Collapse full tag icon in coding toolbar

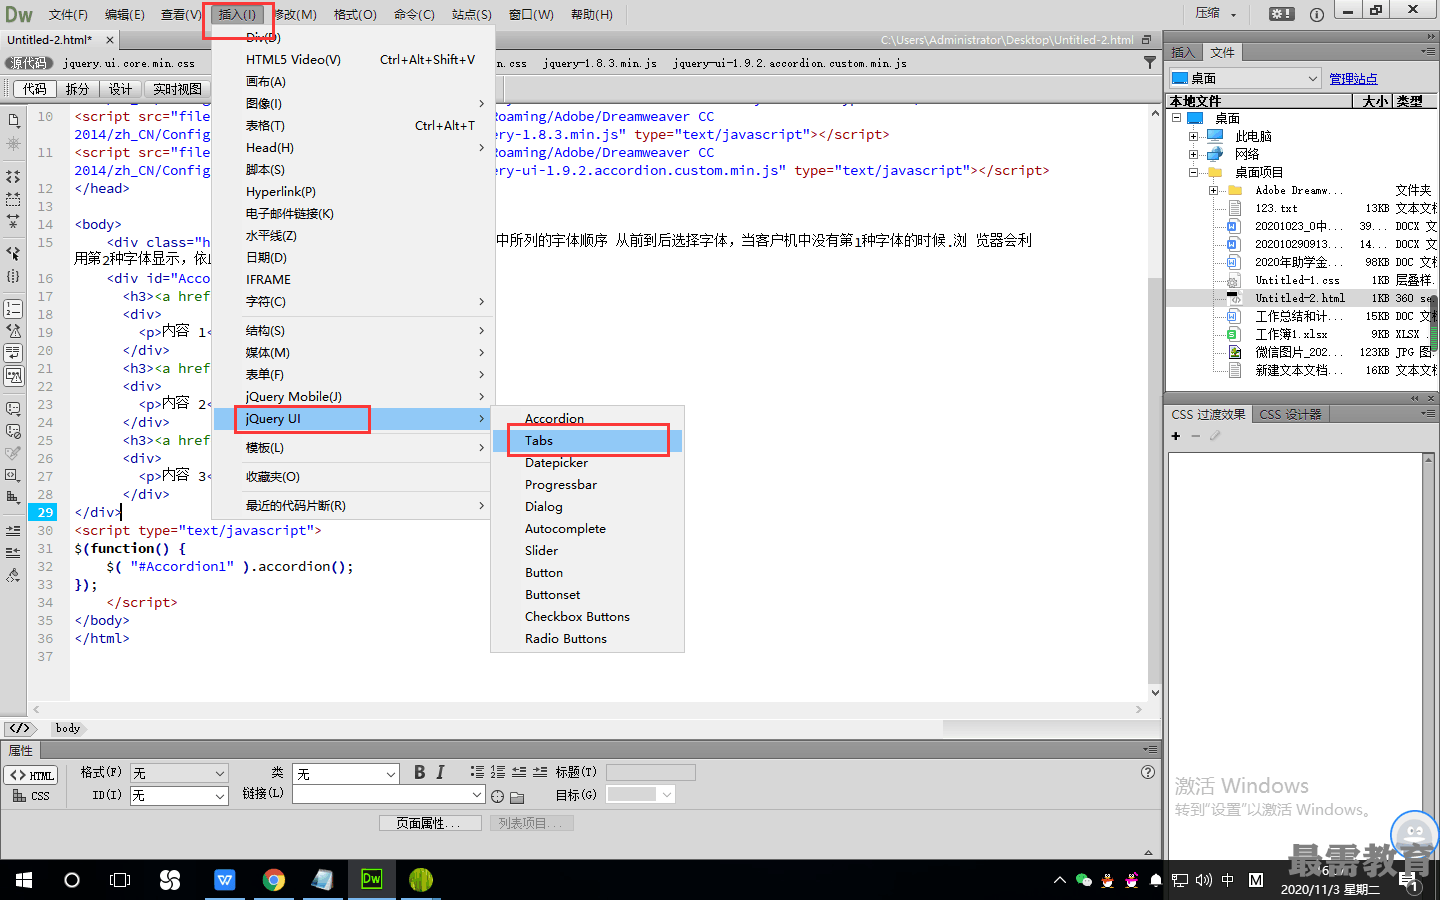tap(13, 176)
